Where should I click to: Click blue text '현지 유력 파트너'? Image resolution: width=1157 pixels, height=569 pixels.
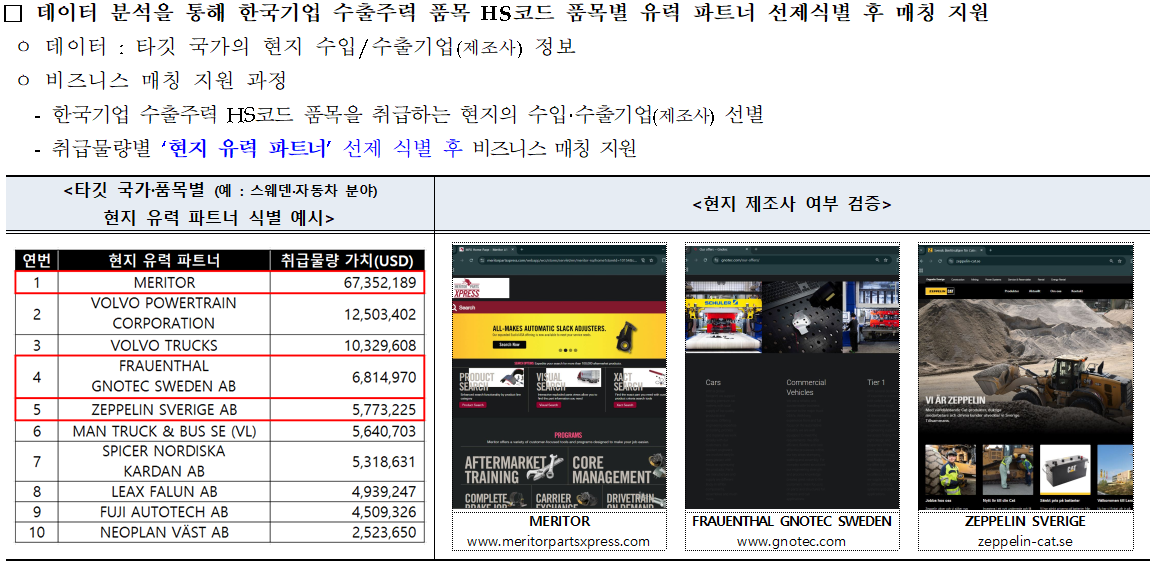tap(248, 149)
